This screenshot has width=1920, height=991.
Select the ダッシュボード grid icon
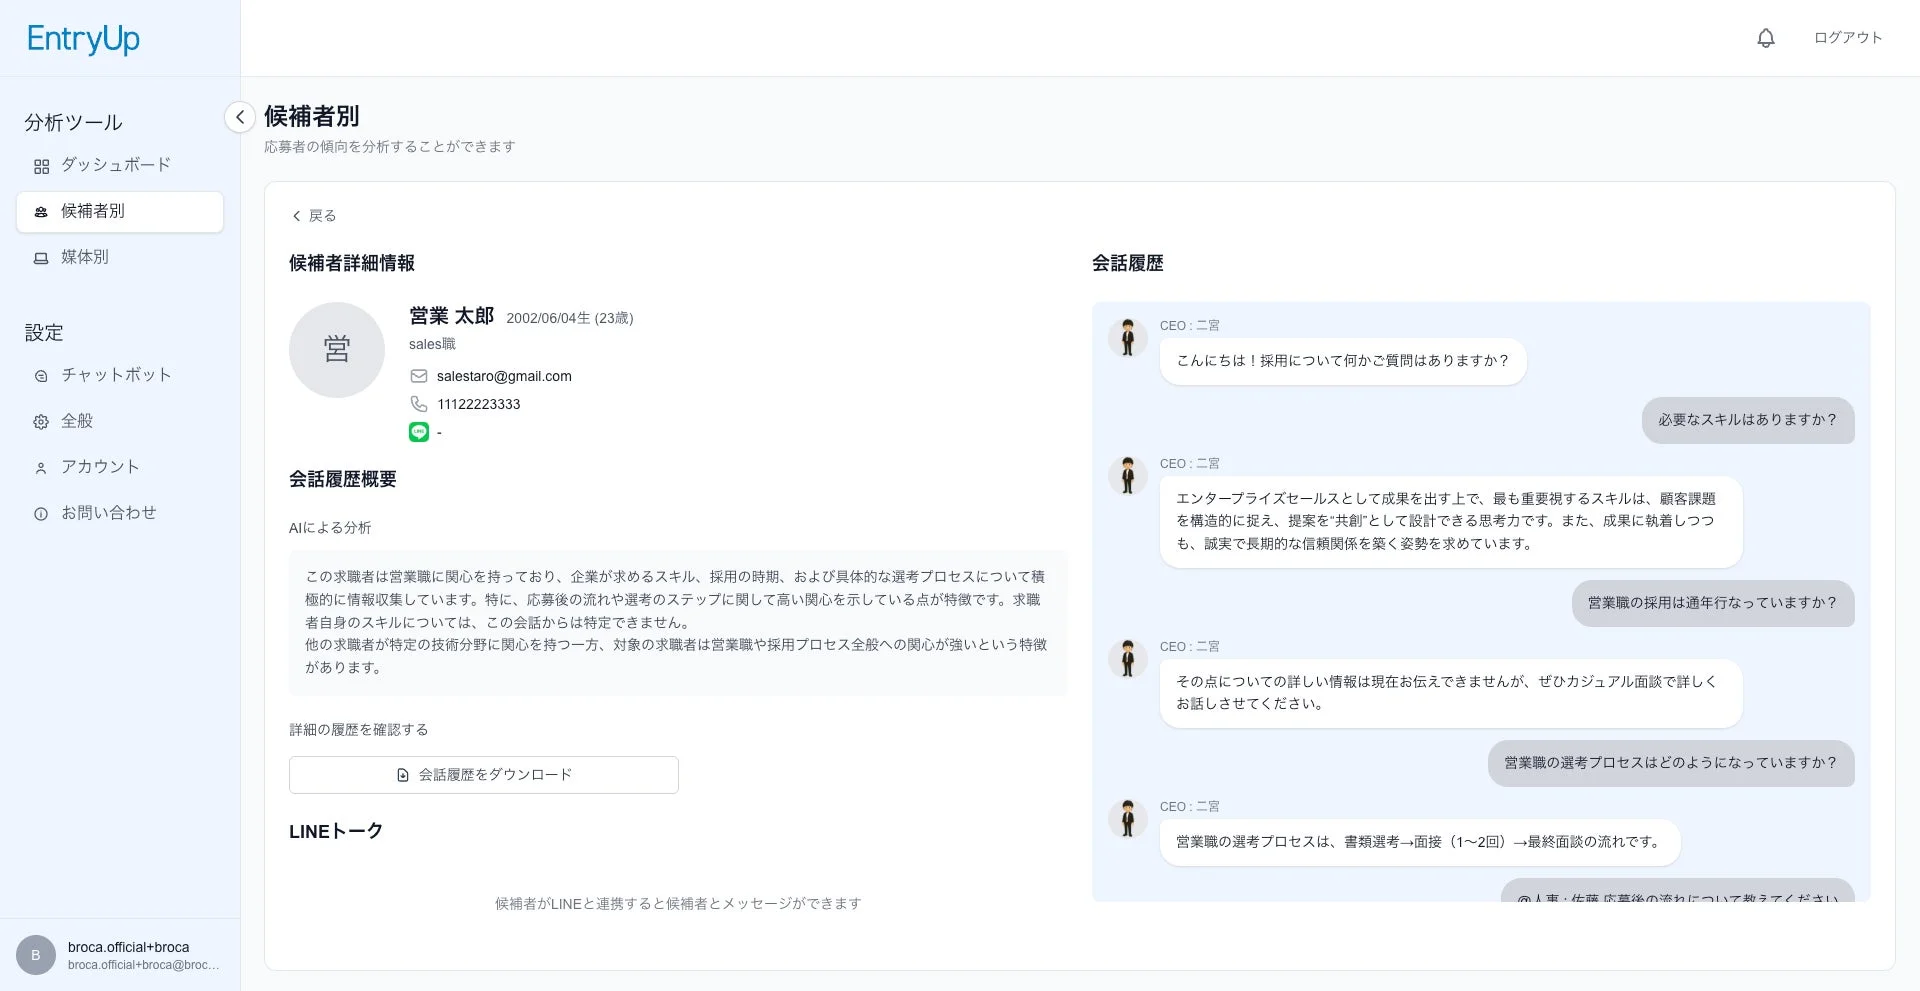[41, 165]
